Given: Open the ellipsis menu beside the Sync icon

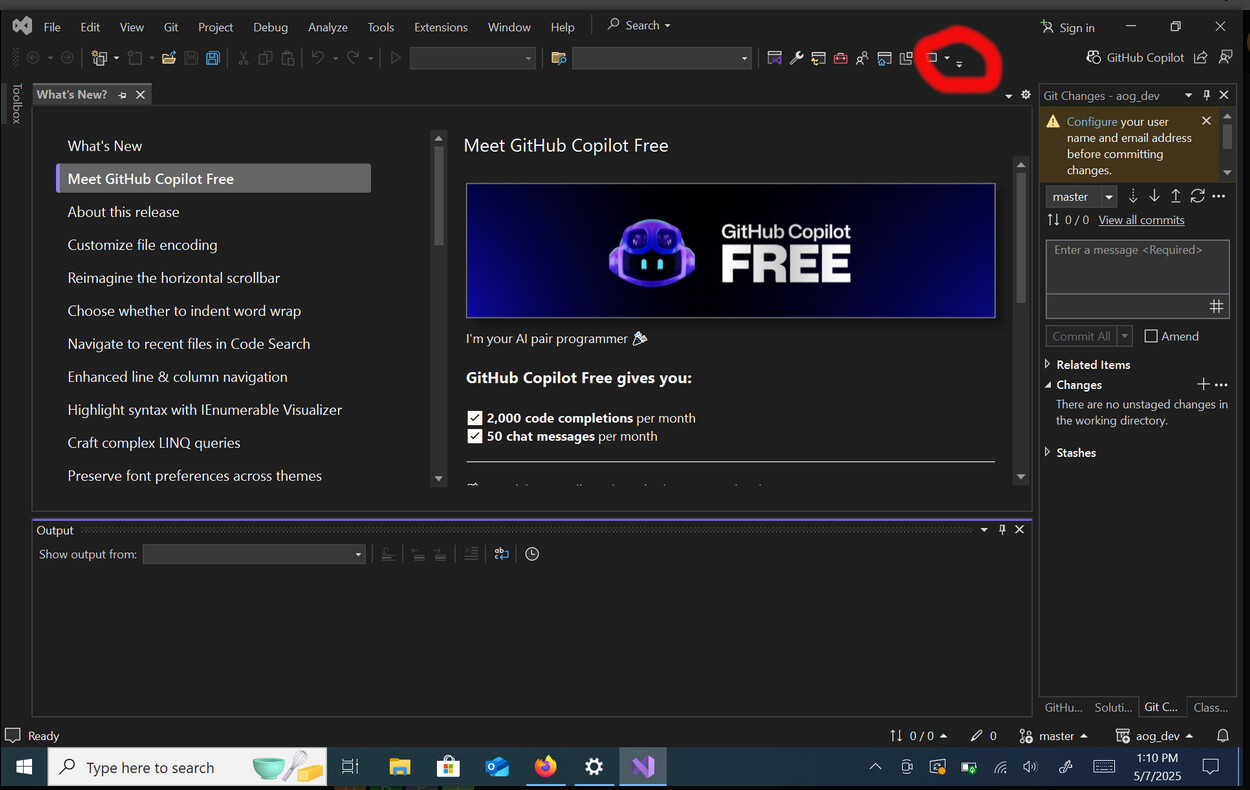Looking at the screenshot, I should click(x=1218, y=196).
